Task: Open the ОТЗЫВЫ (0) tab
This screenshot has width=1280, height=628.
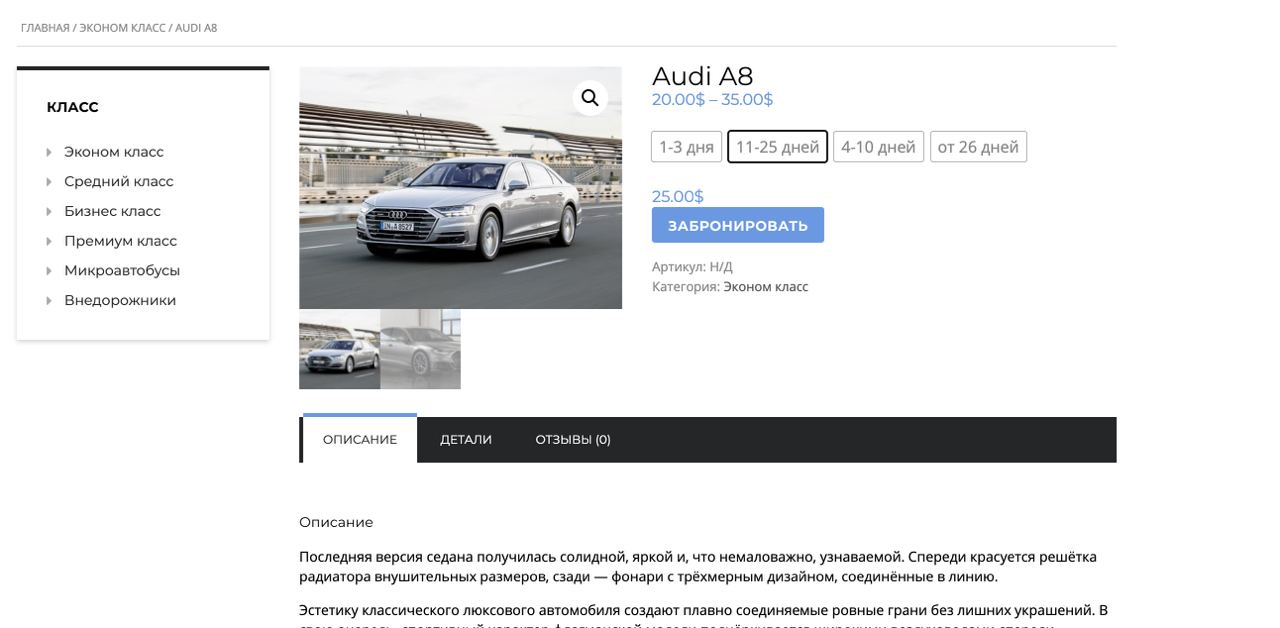Action: [573, 439]
